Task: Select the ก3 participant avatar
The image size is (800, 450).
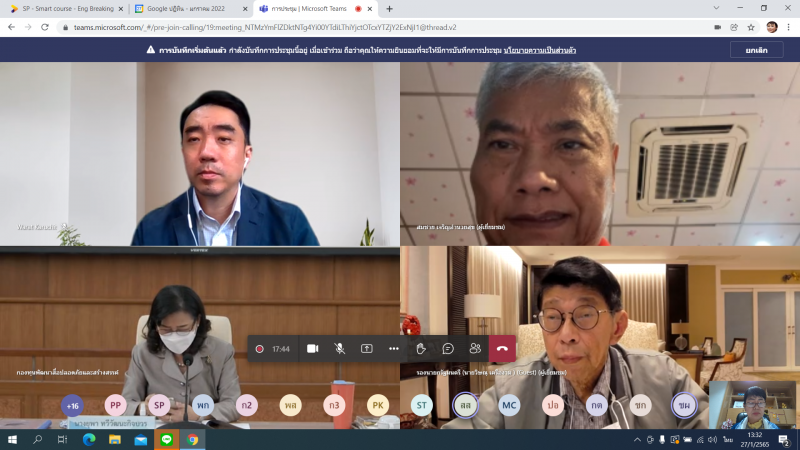Action: pyautogui.click(x=334, y=405)
